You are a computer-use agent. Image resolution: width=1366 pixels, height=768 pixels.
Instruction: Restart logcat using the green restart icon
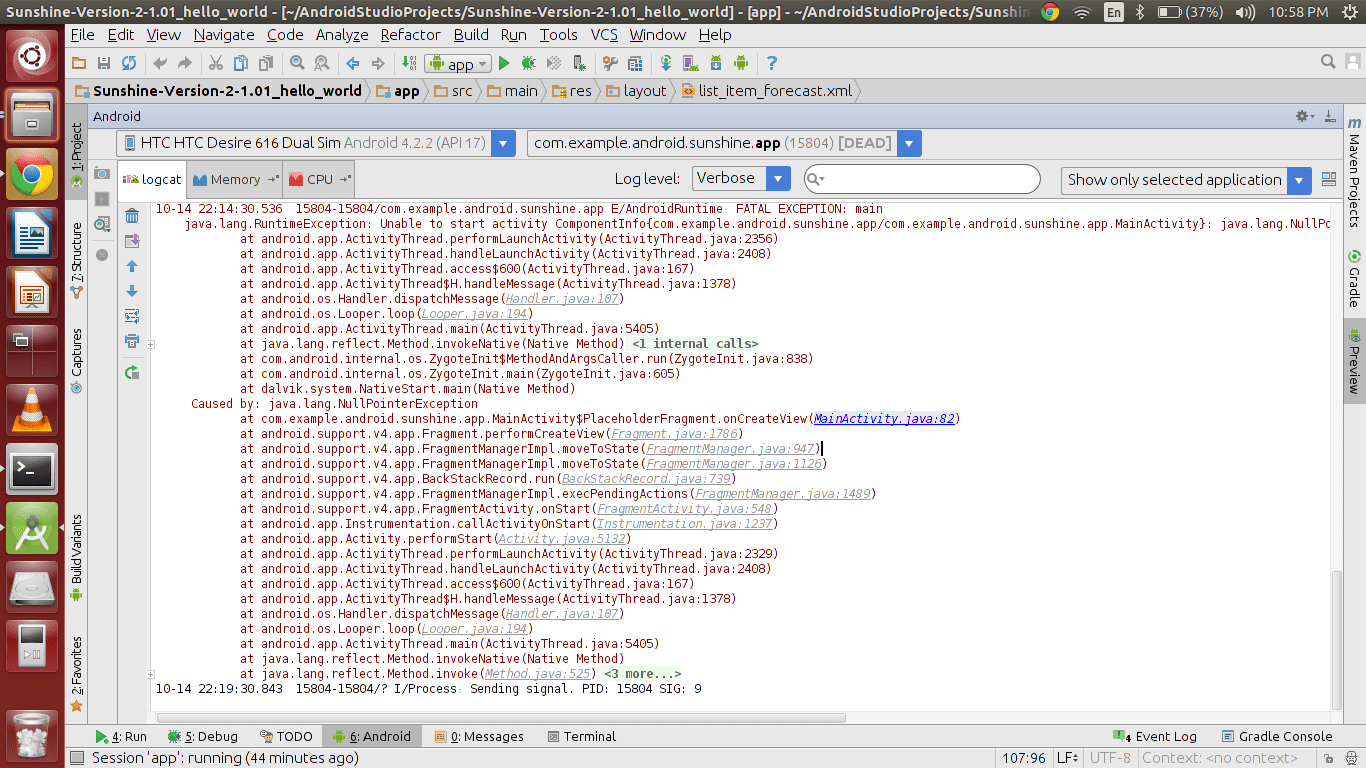tap(131, 372)
